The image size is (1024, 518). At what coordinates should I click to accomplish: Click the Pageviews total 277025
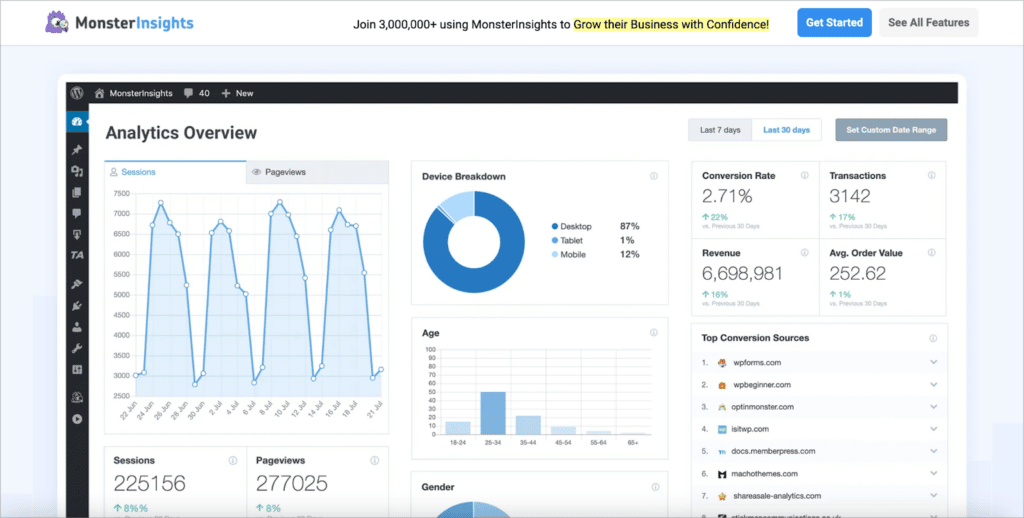coord(291,483)
